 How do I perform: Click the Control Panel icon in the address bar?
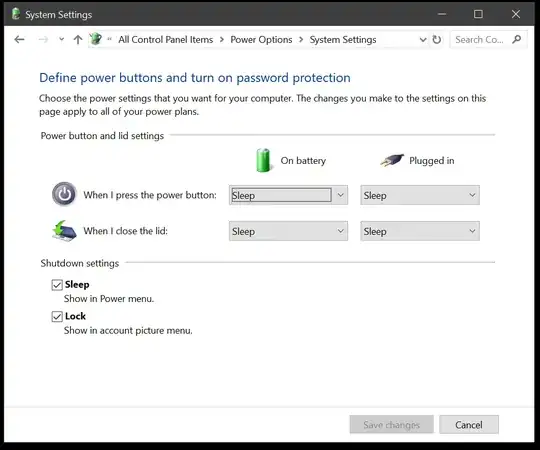[96, 39]
